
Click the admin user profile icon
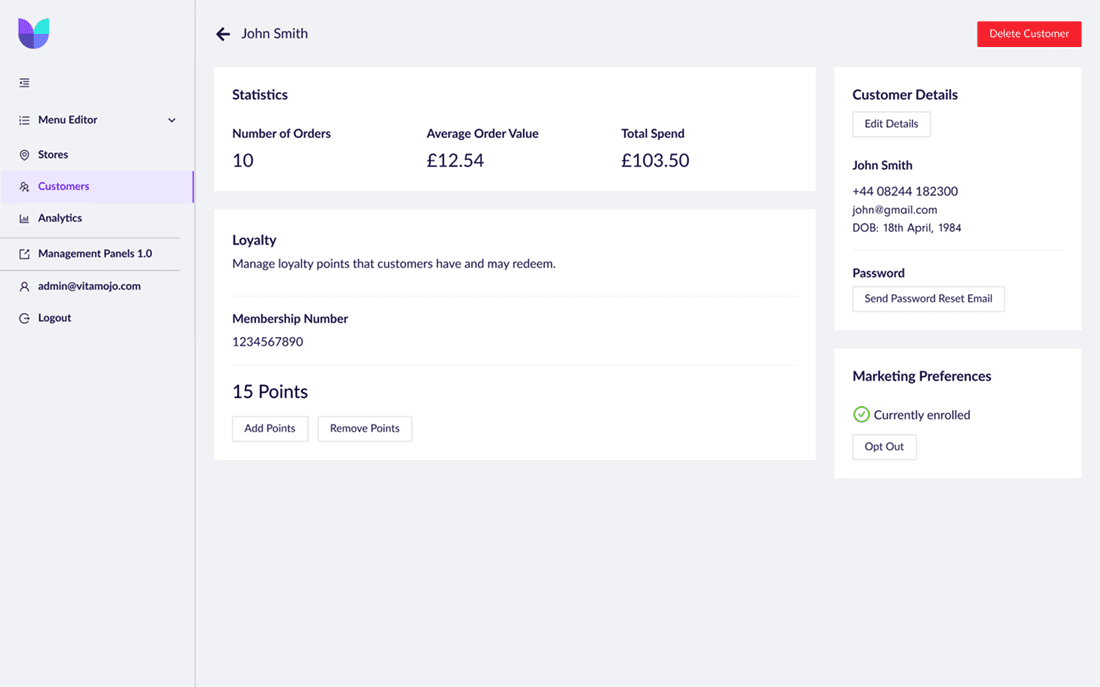pos(24,286)
